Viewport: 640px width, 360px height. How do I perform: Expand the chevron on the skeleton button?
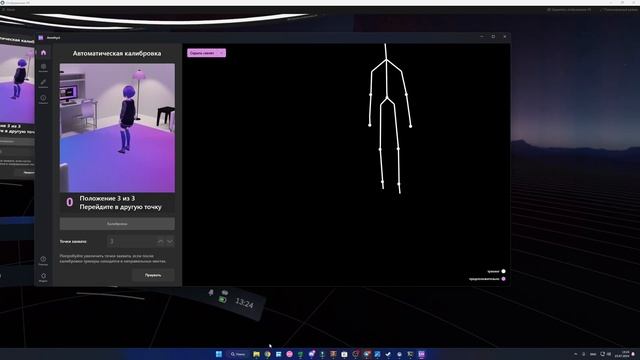(222, 53)
